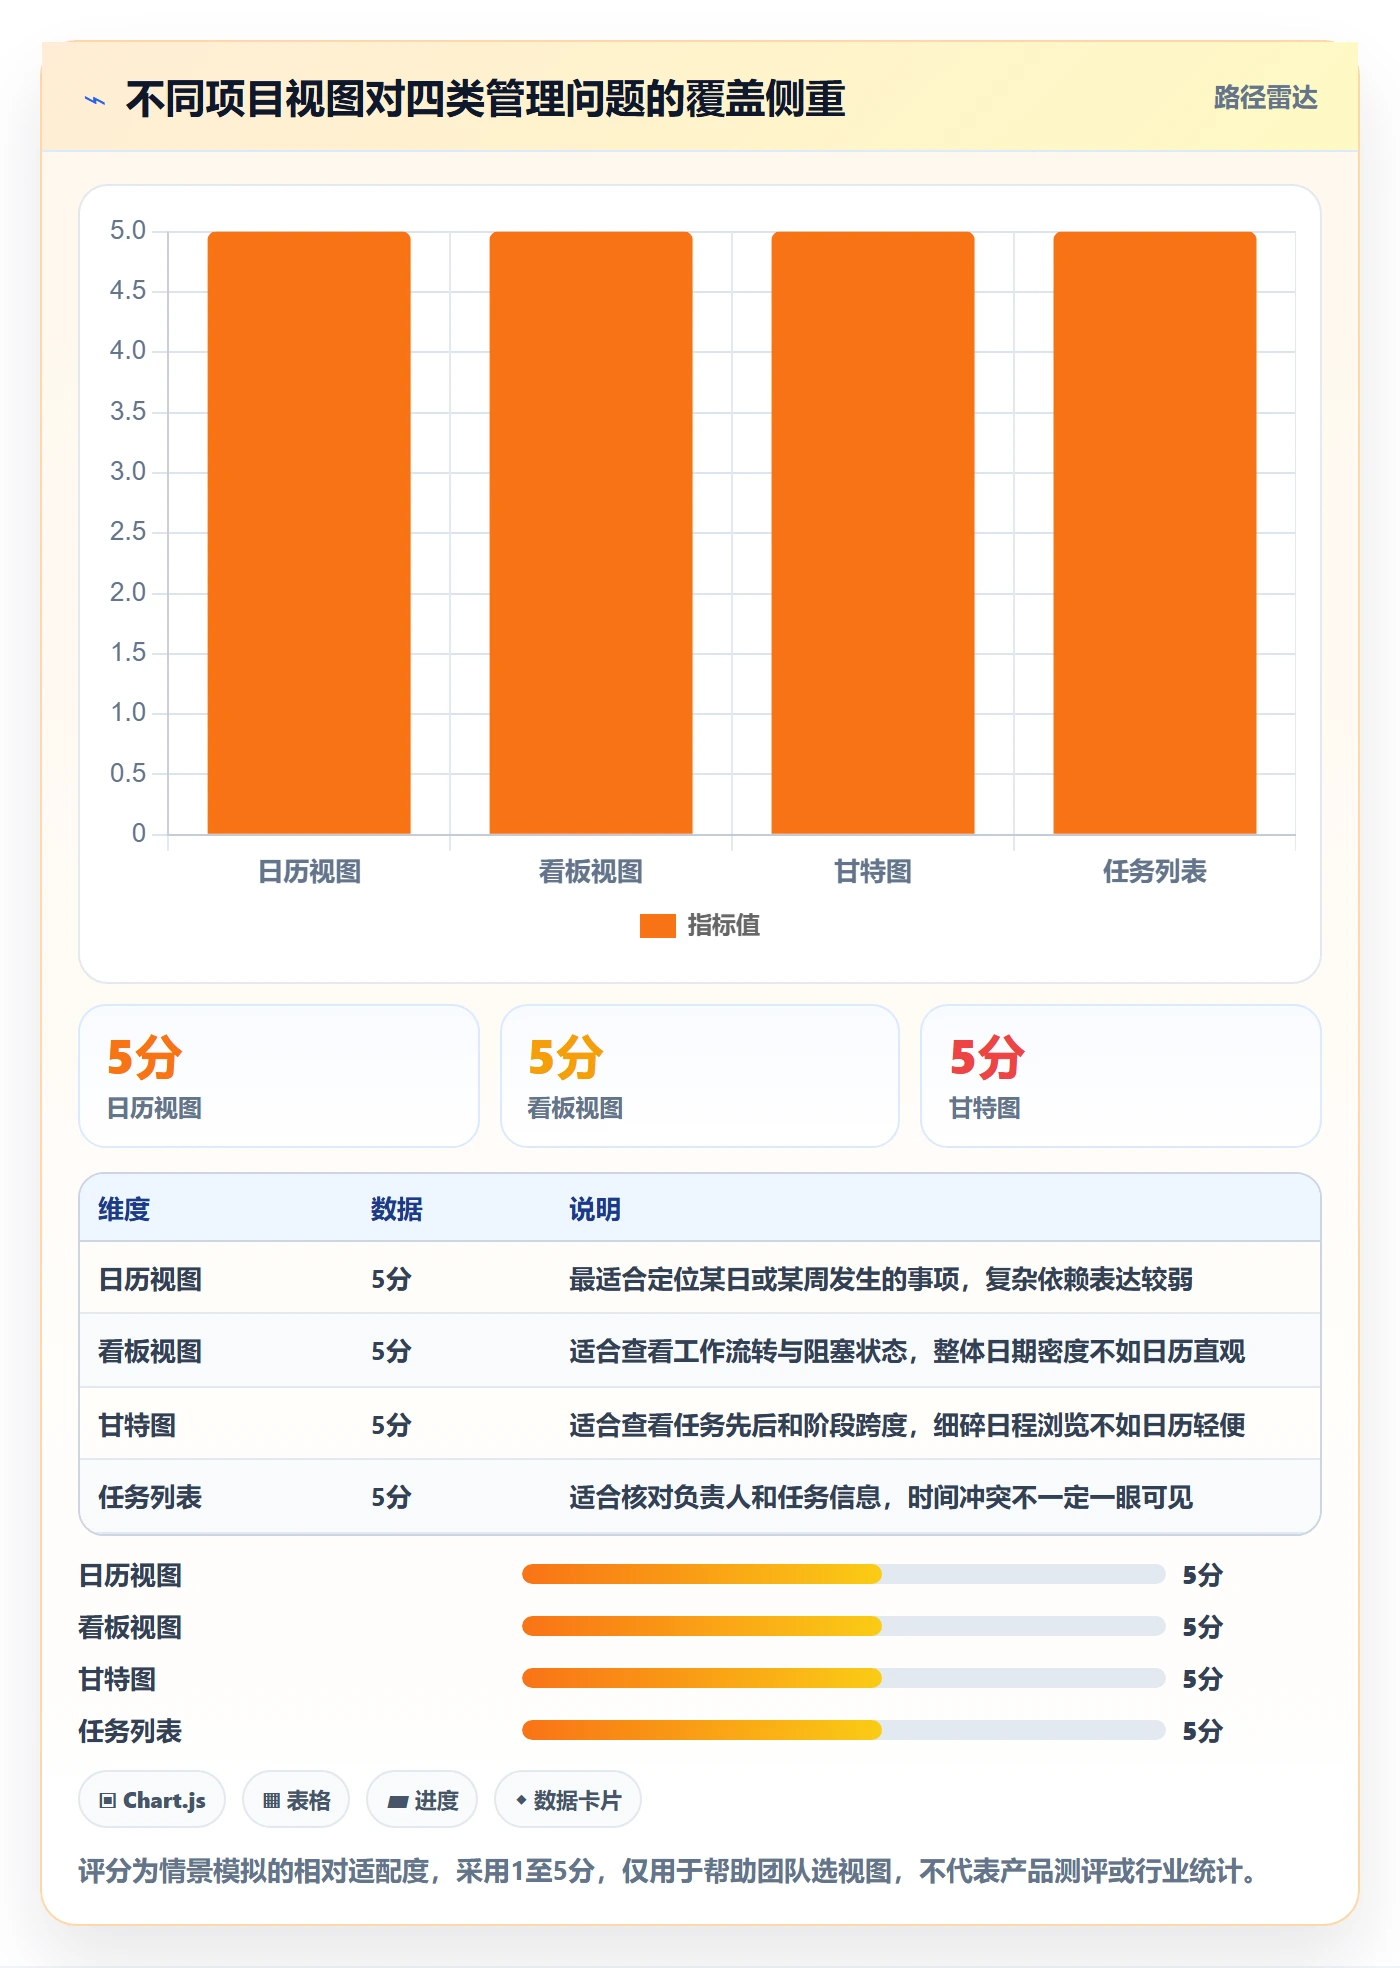
Task: Click the 数据 column header
Action: point(397,1210)
